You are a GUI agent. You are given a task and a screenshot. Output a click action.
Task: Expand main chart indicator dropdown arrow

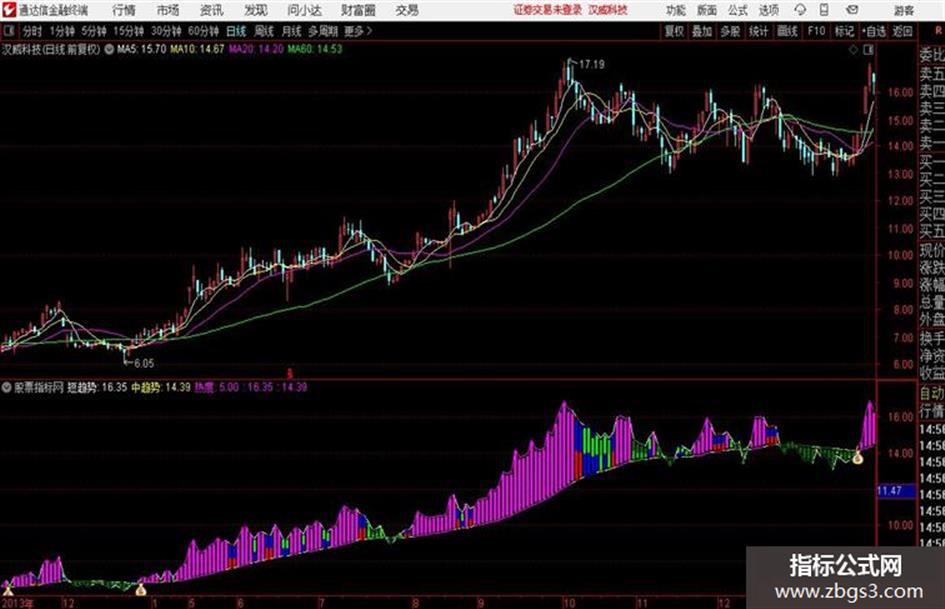click(109, 49)
